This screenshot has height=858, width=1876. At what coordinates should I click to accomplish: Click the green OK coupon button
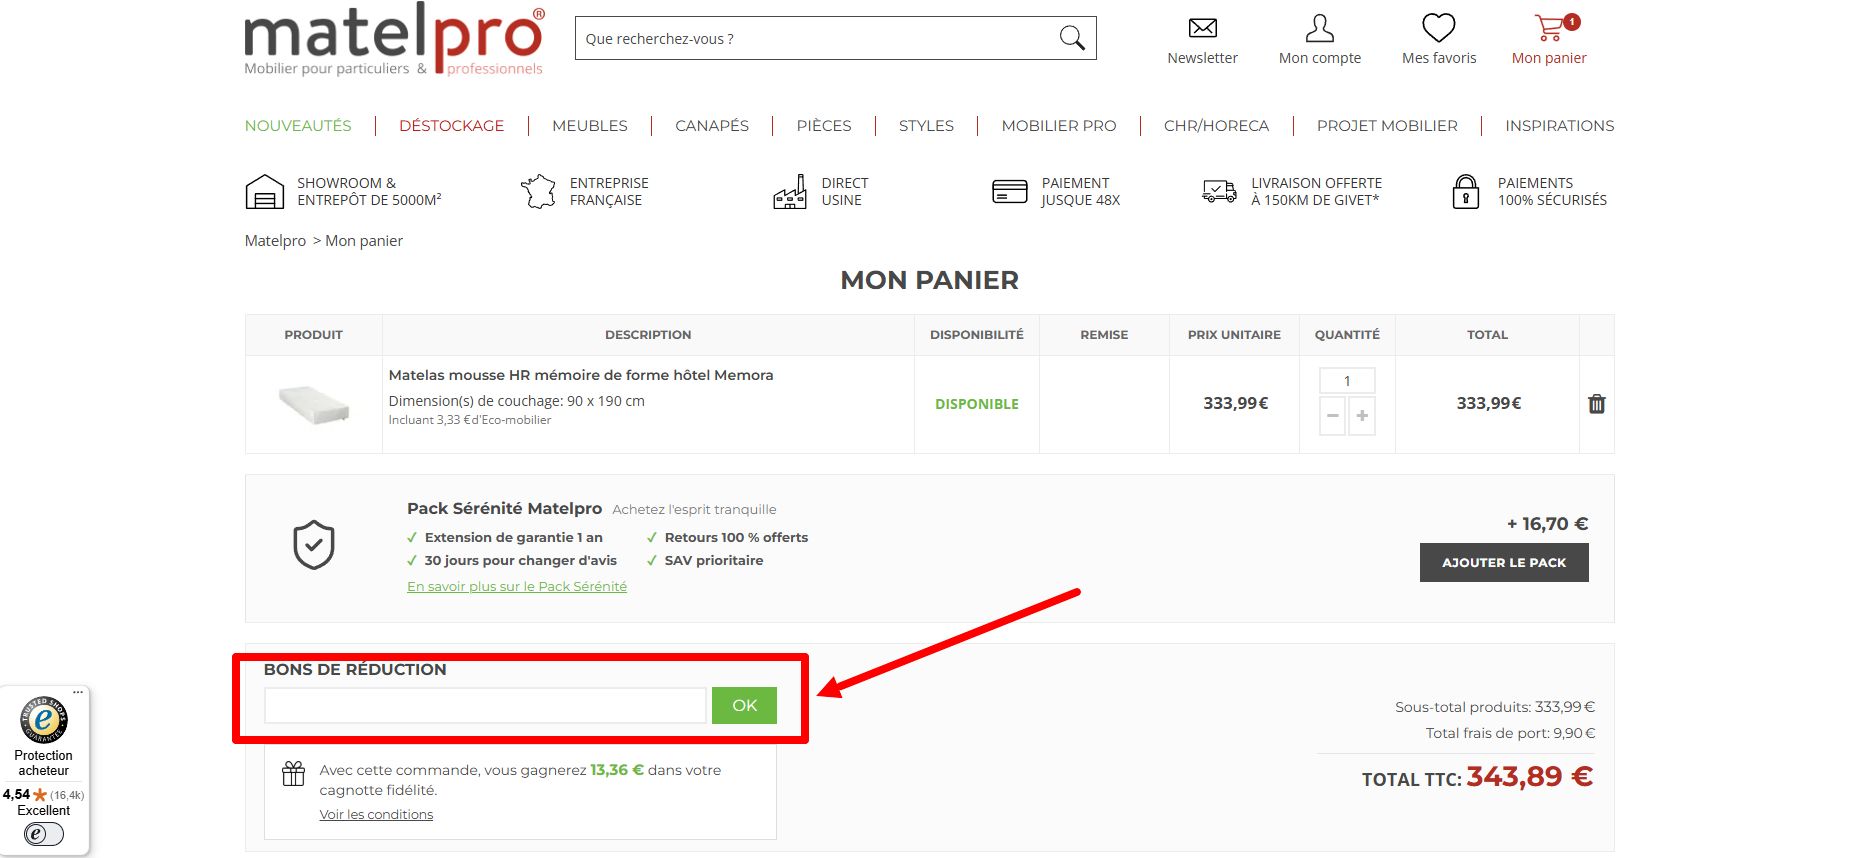point(744,705)
